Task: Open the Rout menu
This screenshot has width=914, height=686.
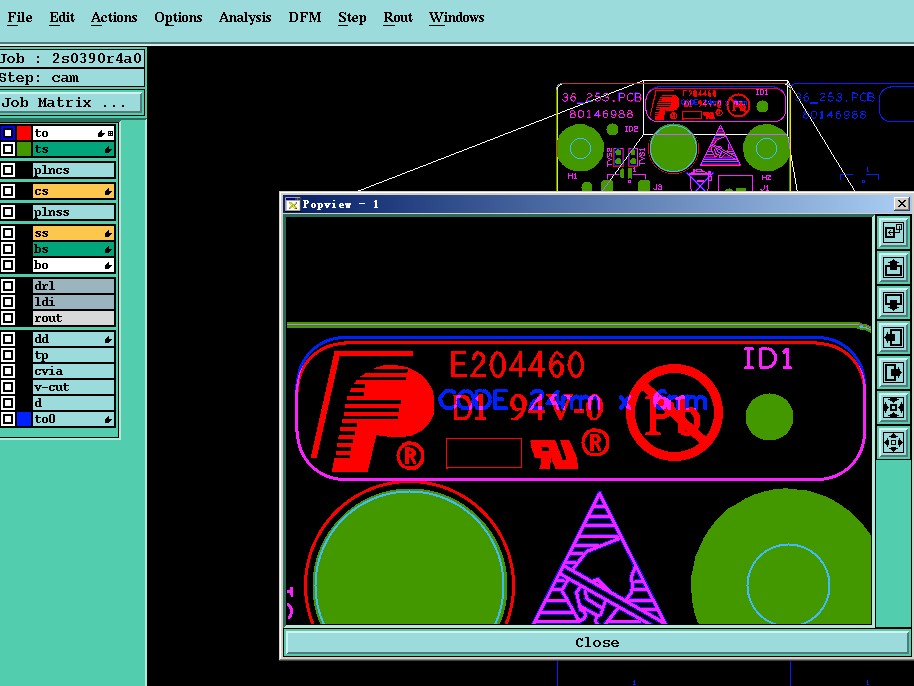Action: point(398,17)
